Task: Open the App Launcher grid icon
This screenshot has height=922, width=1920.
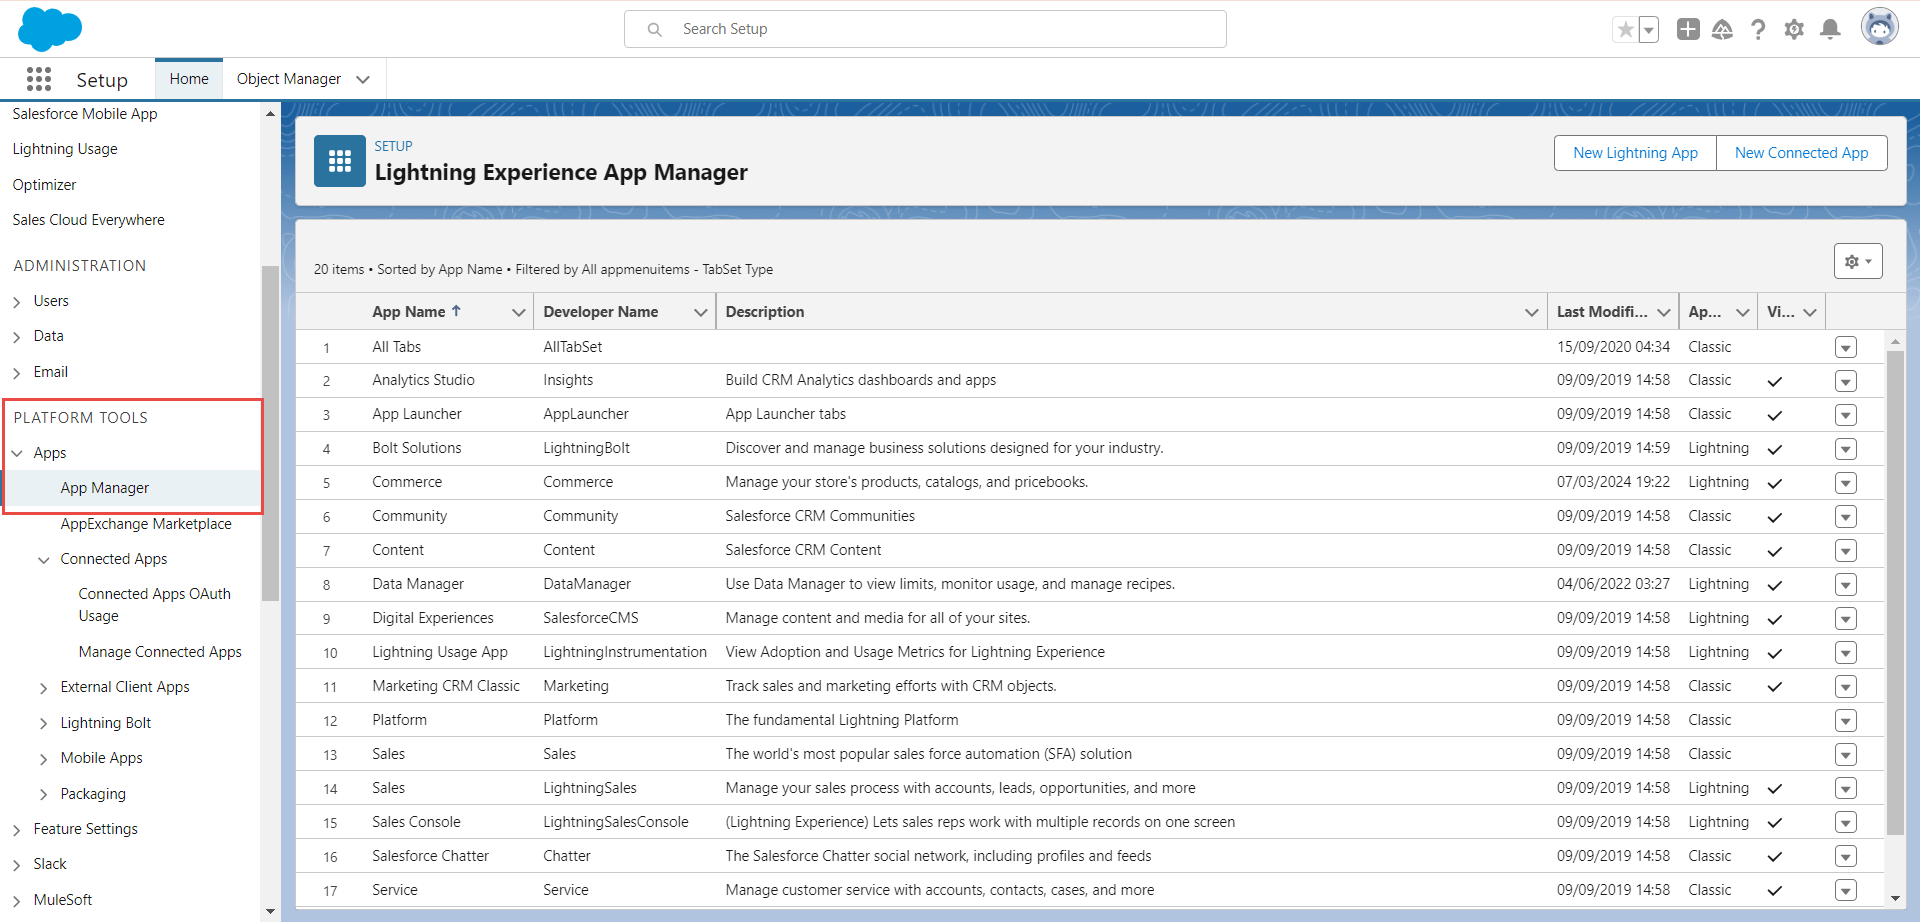Action: pos(39,79)
